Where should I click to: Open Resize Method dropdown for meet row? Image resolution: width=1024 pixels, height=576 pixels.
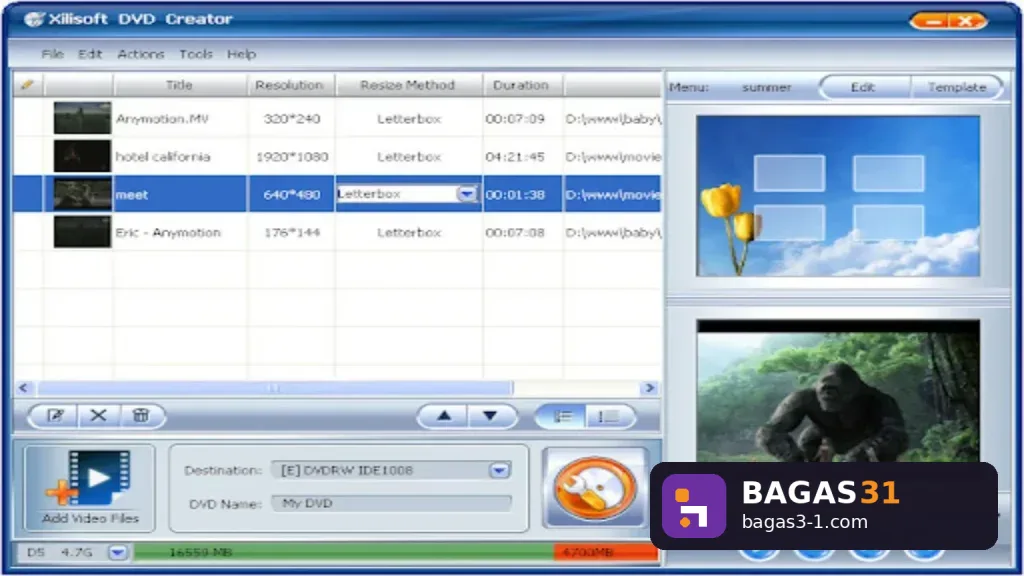point(467,194)
